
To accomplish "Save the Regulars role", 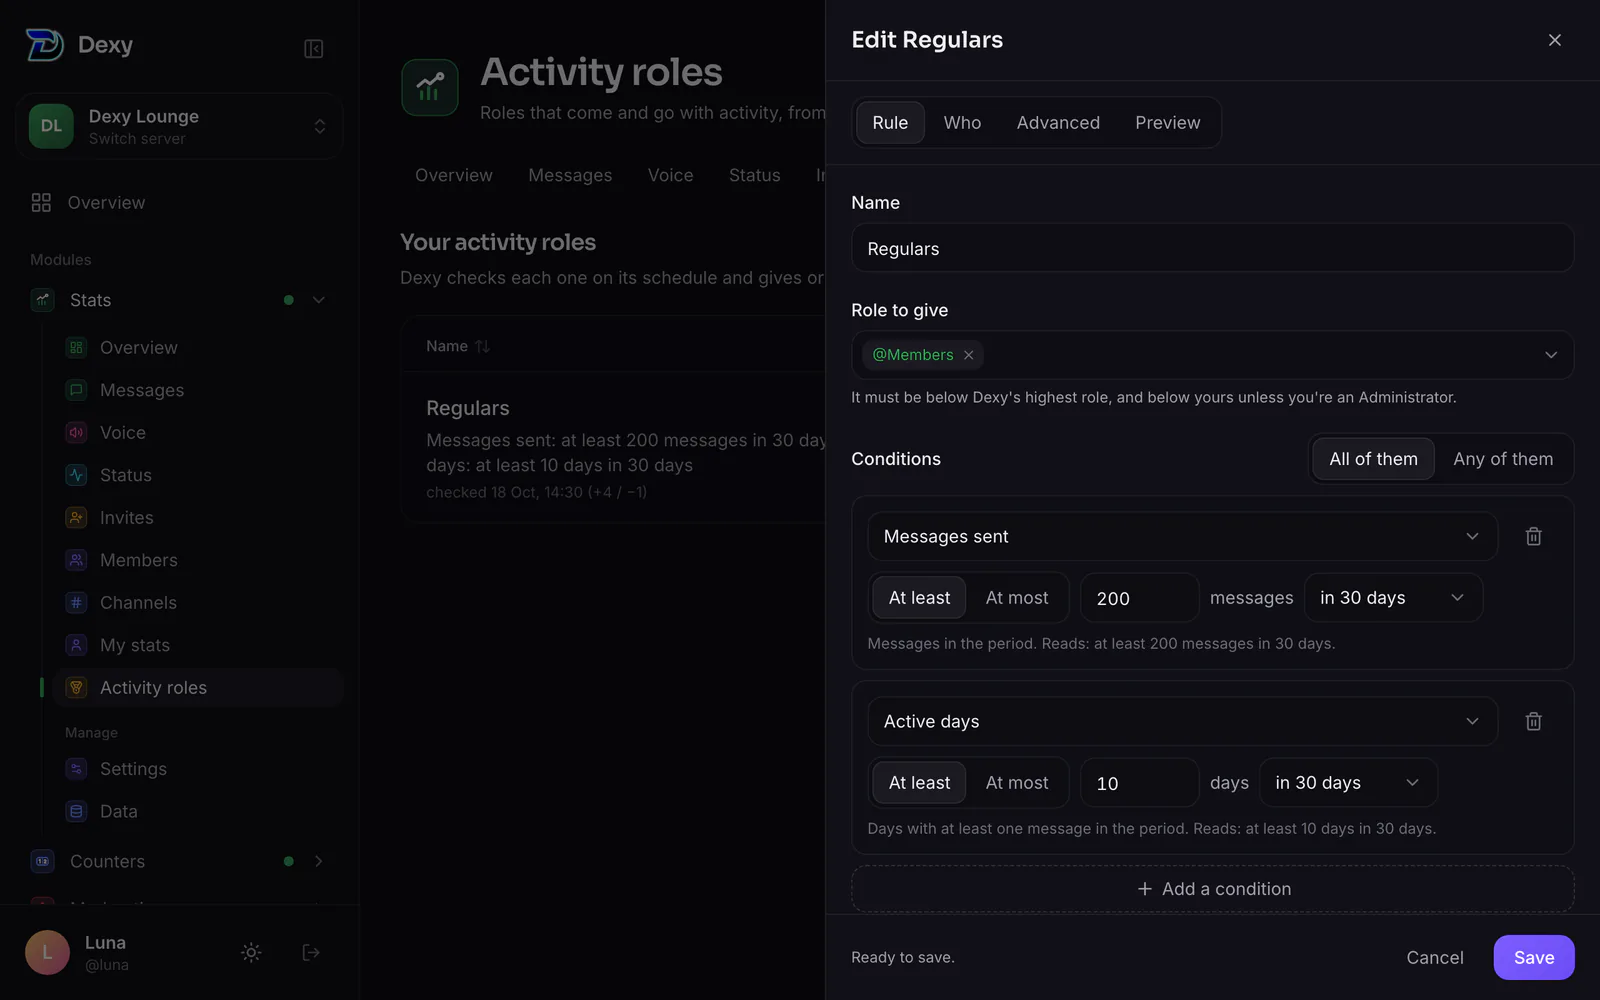I will click(1533, 958).
